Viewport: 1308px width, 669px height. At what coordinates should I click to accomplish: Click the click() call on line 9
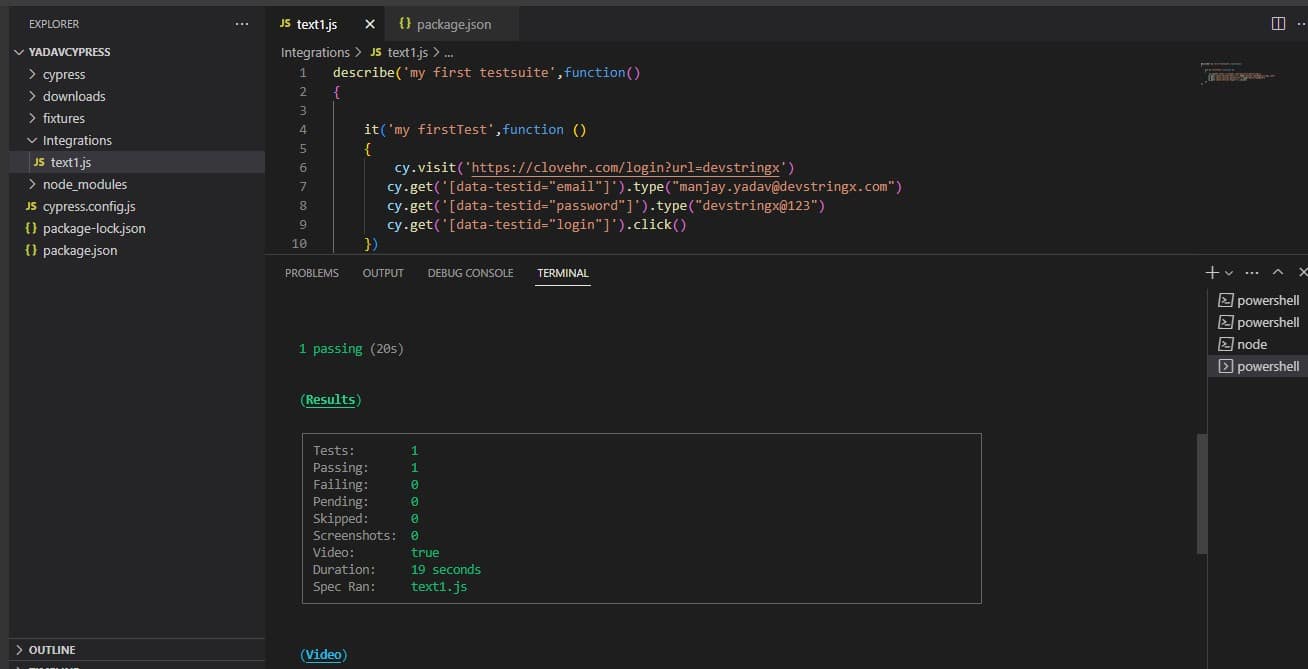coord(662,224)
